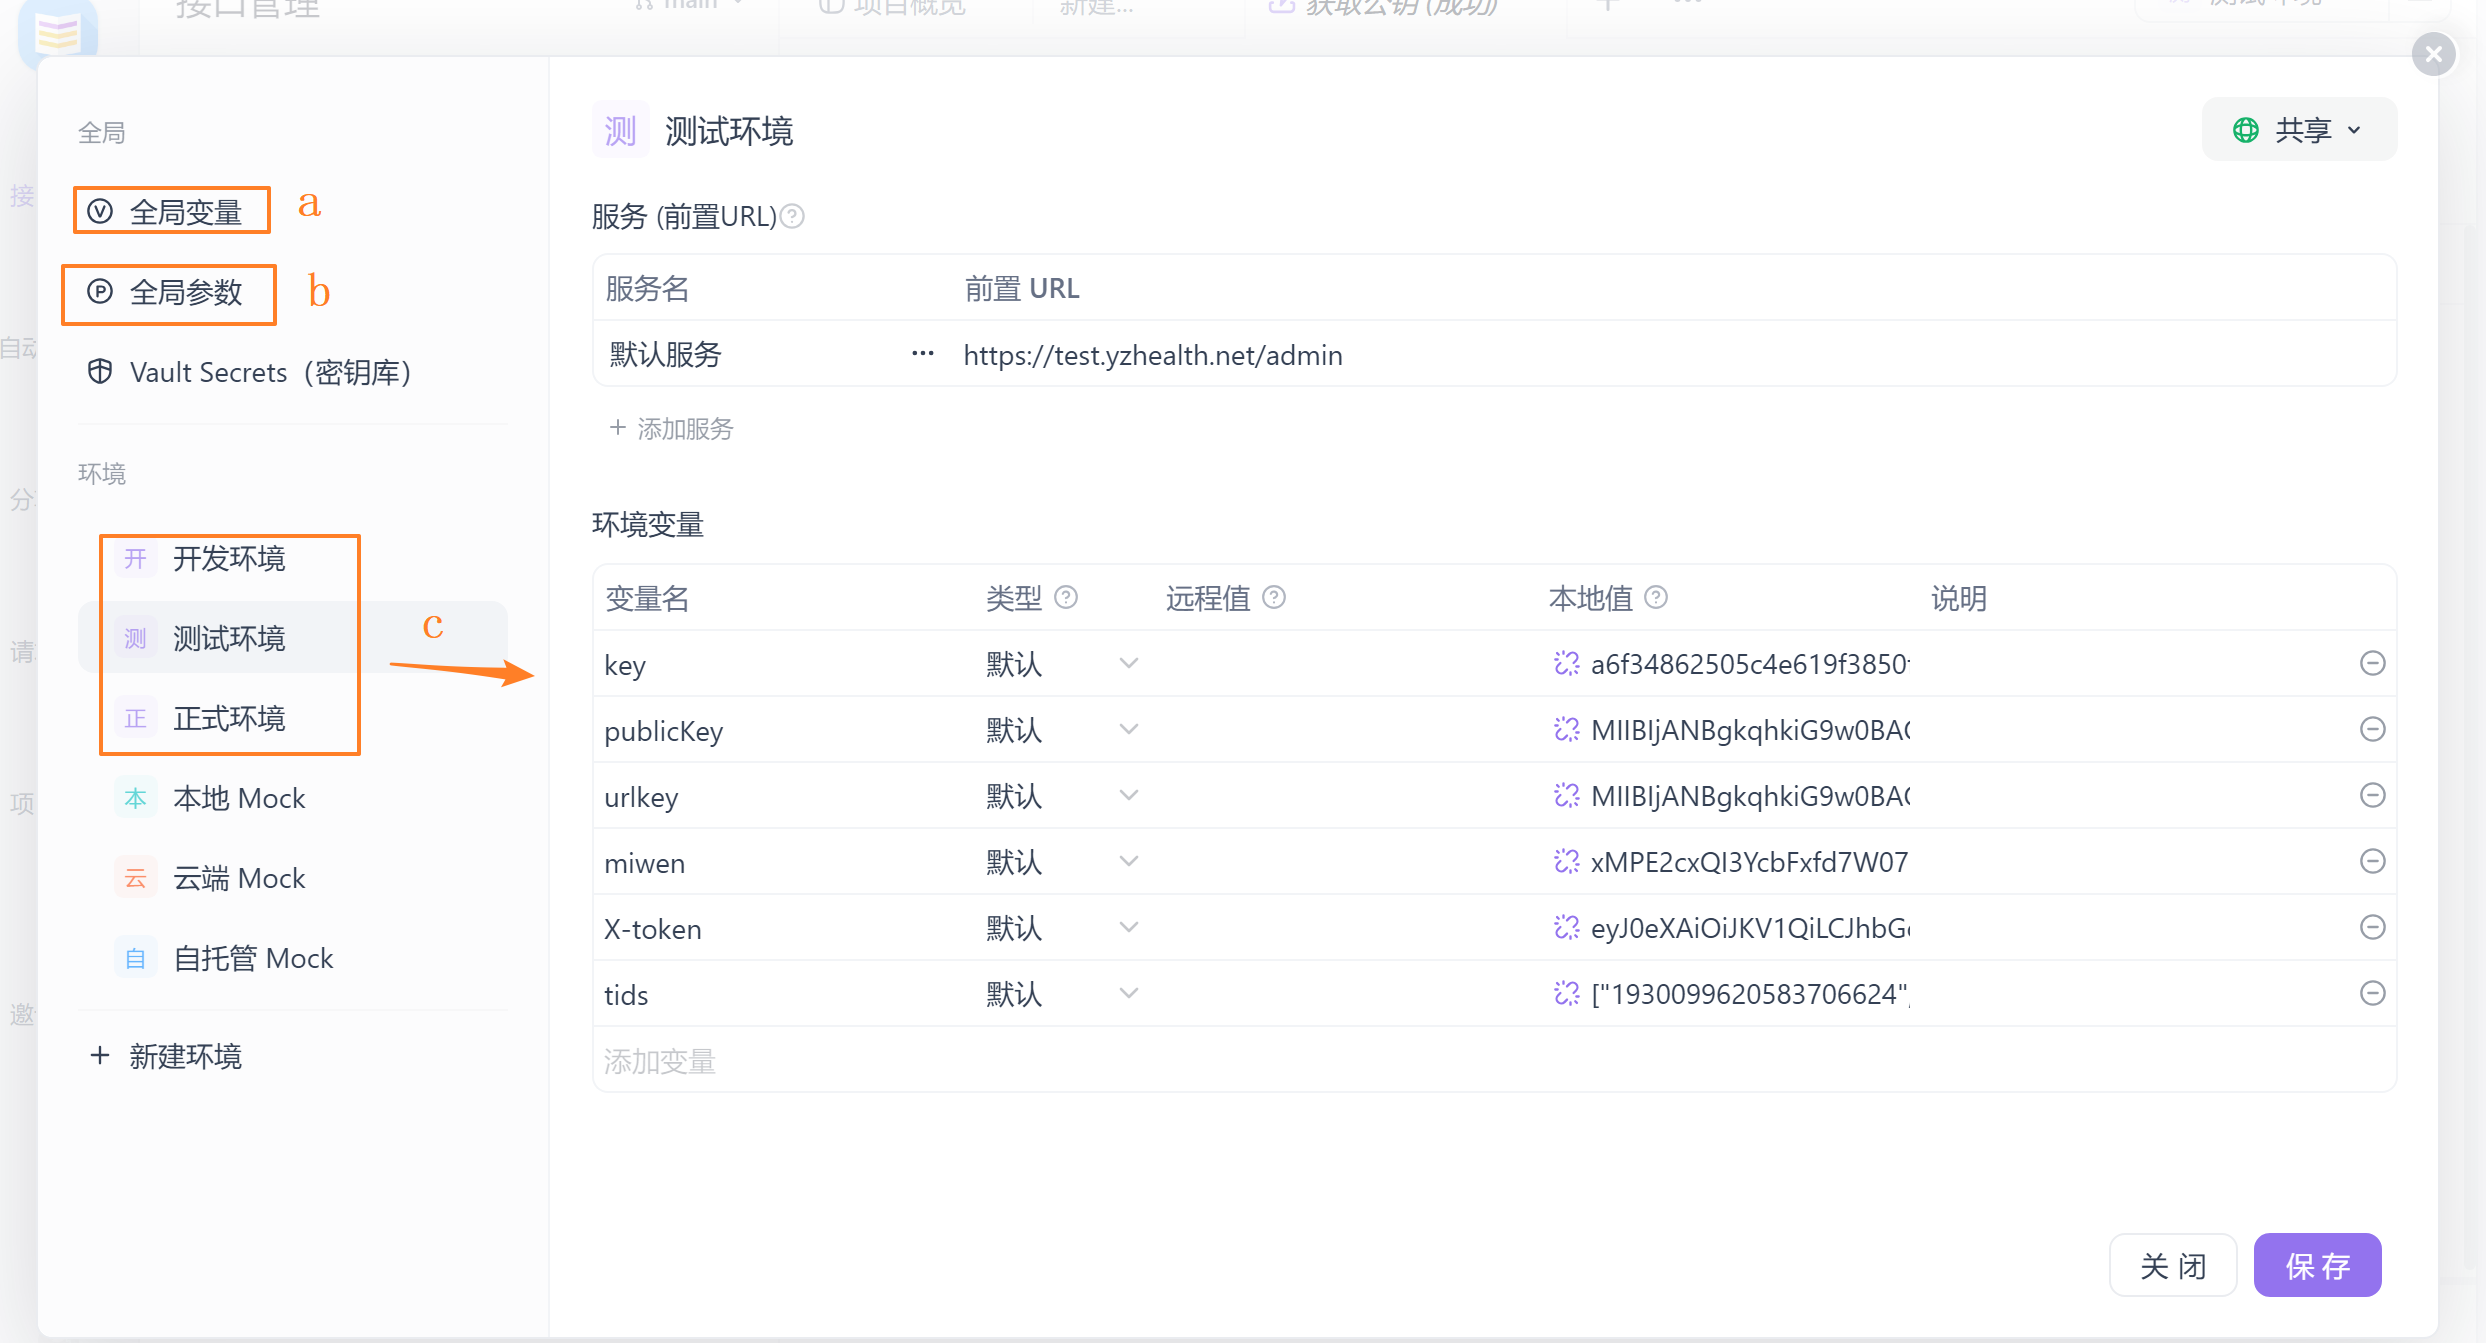2486x1343 pixels.
Task: Expand type dropdown for publicKey variable
Action: point(1128,729)
